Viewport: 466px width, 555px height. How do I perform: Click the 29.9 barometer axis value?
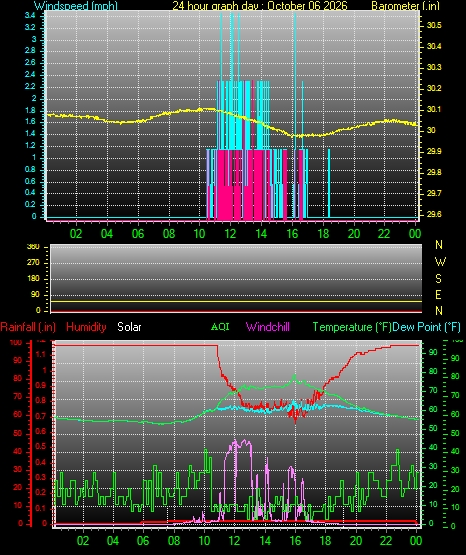[x=434, y=151]
